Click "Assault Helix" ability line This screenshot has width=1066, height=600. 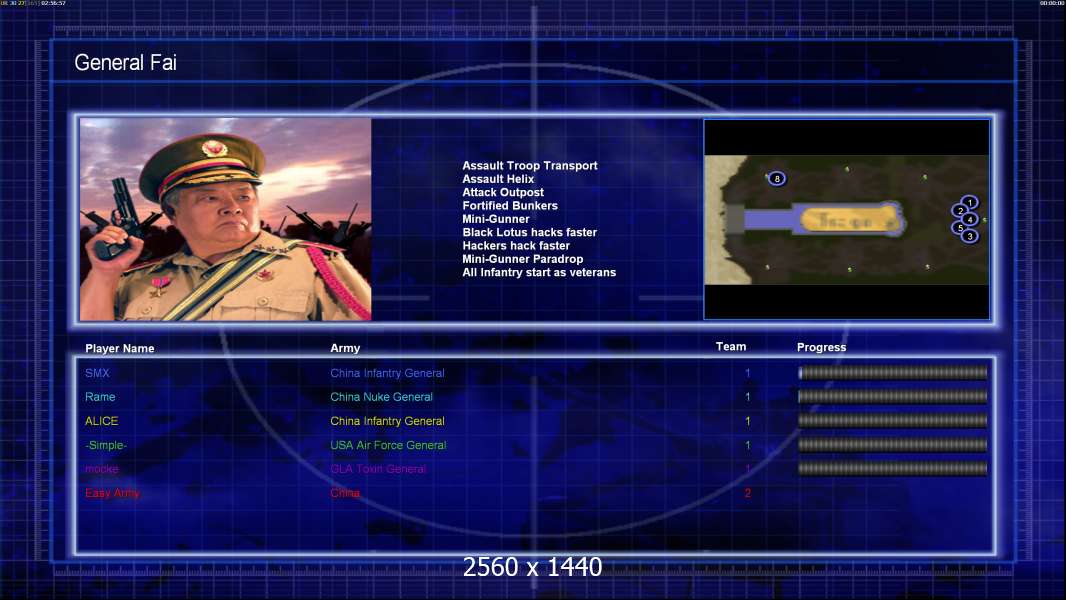tap(498, 179)
